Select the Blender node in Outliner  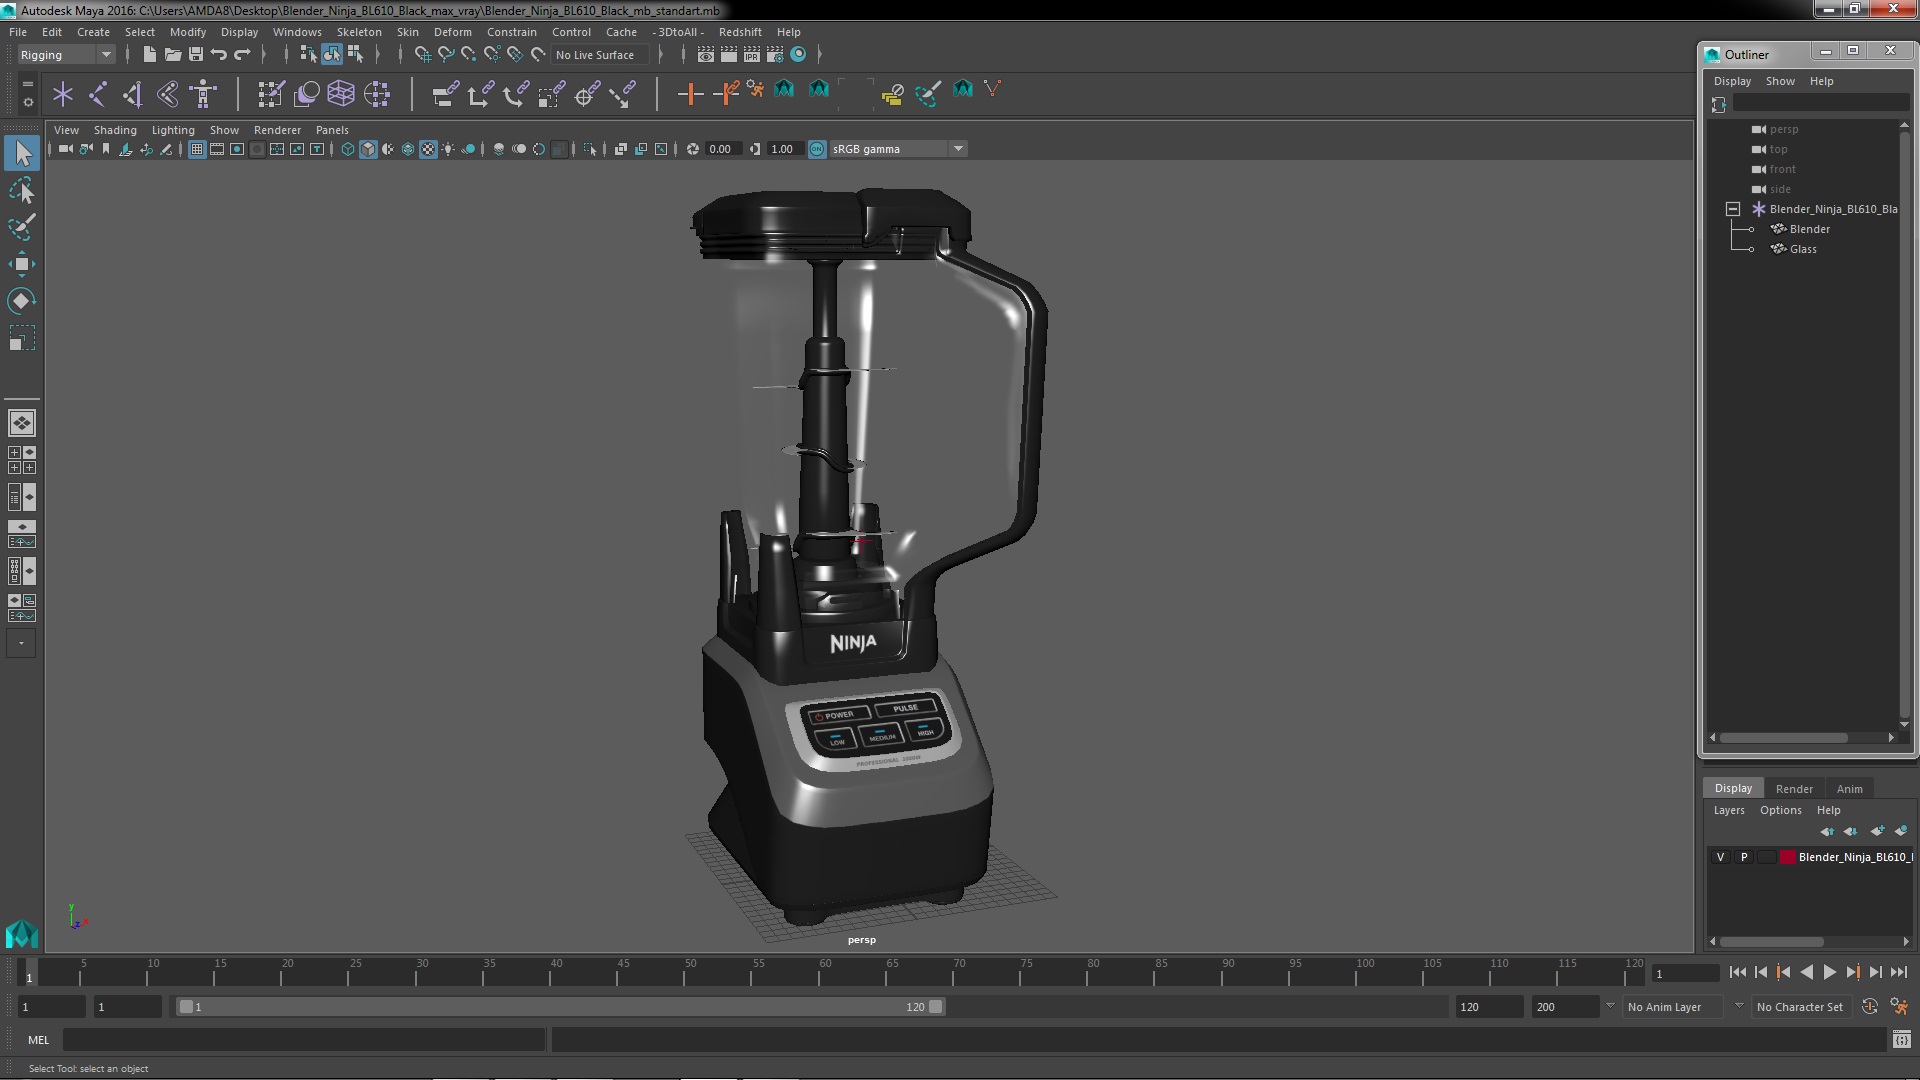[1810, 229]
